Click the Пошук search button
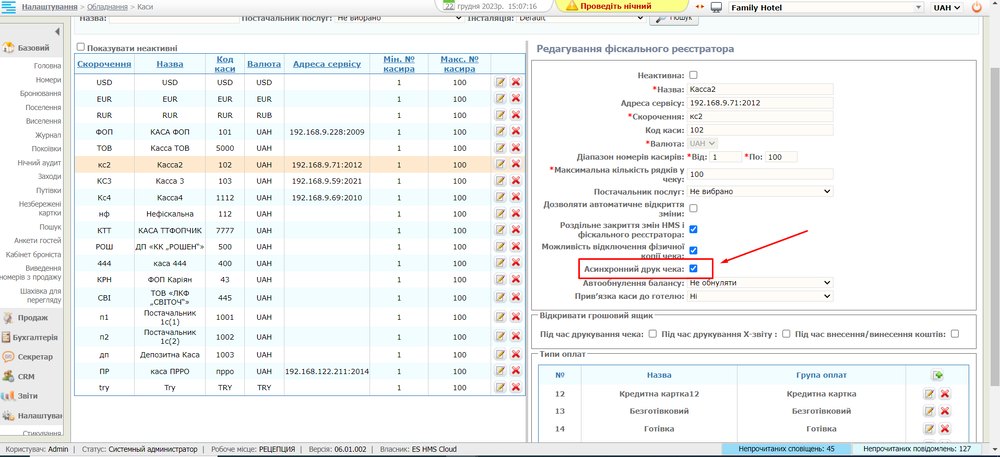Image resolution: width=1000 pixels, height=457 pixels. [x=674, y=18]
